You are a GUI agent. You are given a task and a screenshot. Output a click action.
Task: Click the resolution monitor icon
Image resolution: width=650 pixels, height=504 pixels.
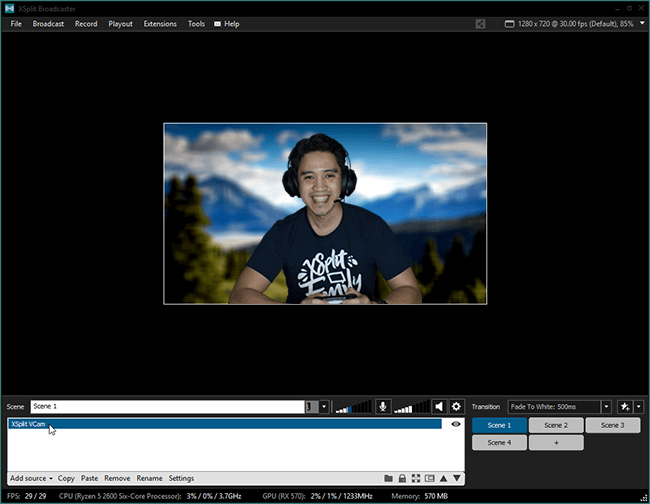[x=509, y=24]
